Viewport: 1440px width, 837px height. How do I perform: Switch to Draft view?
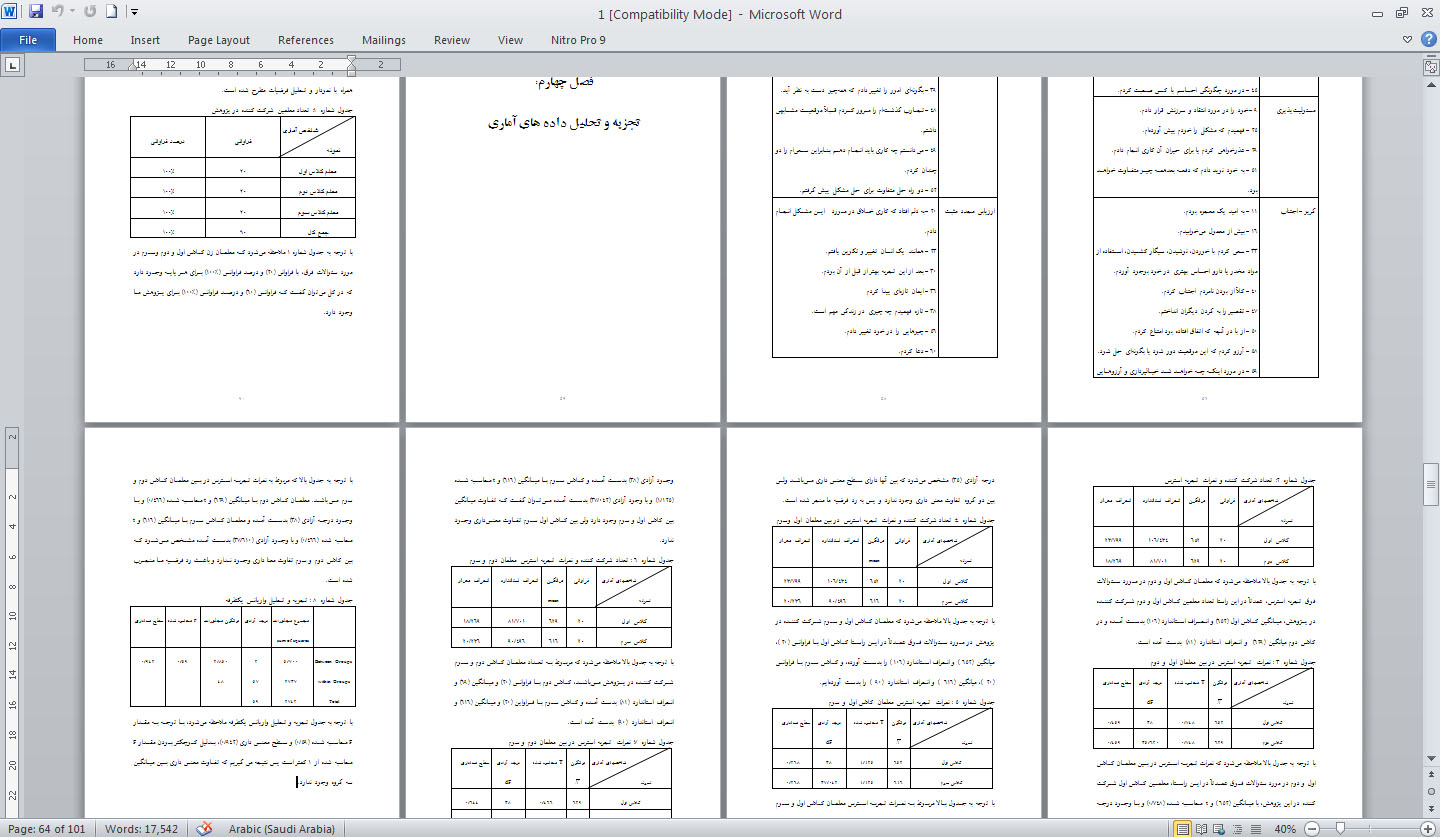[x=1258, y=829]
